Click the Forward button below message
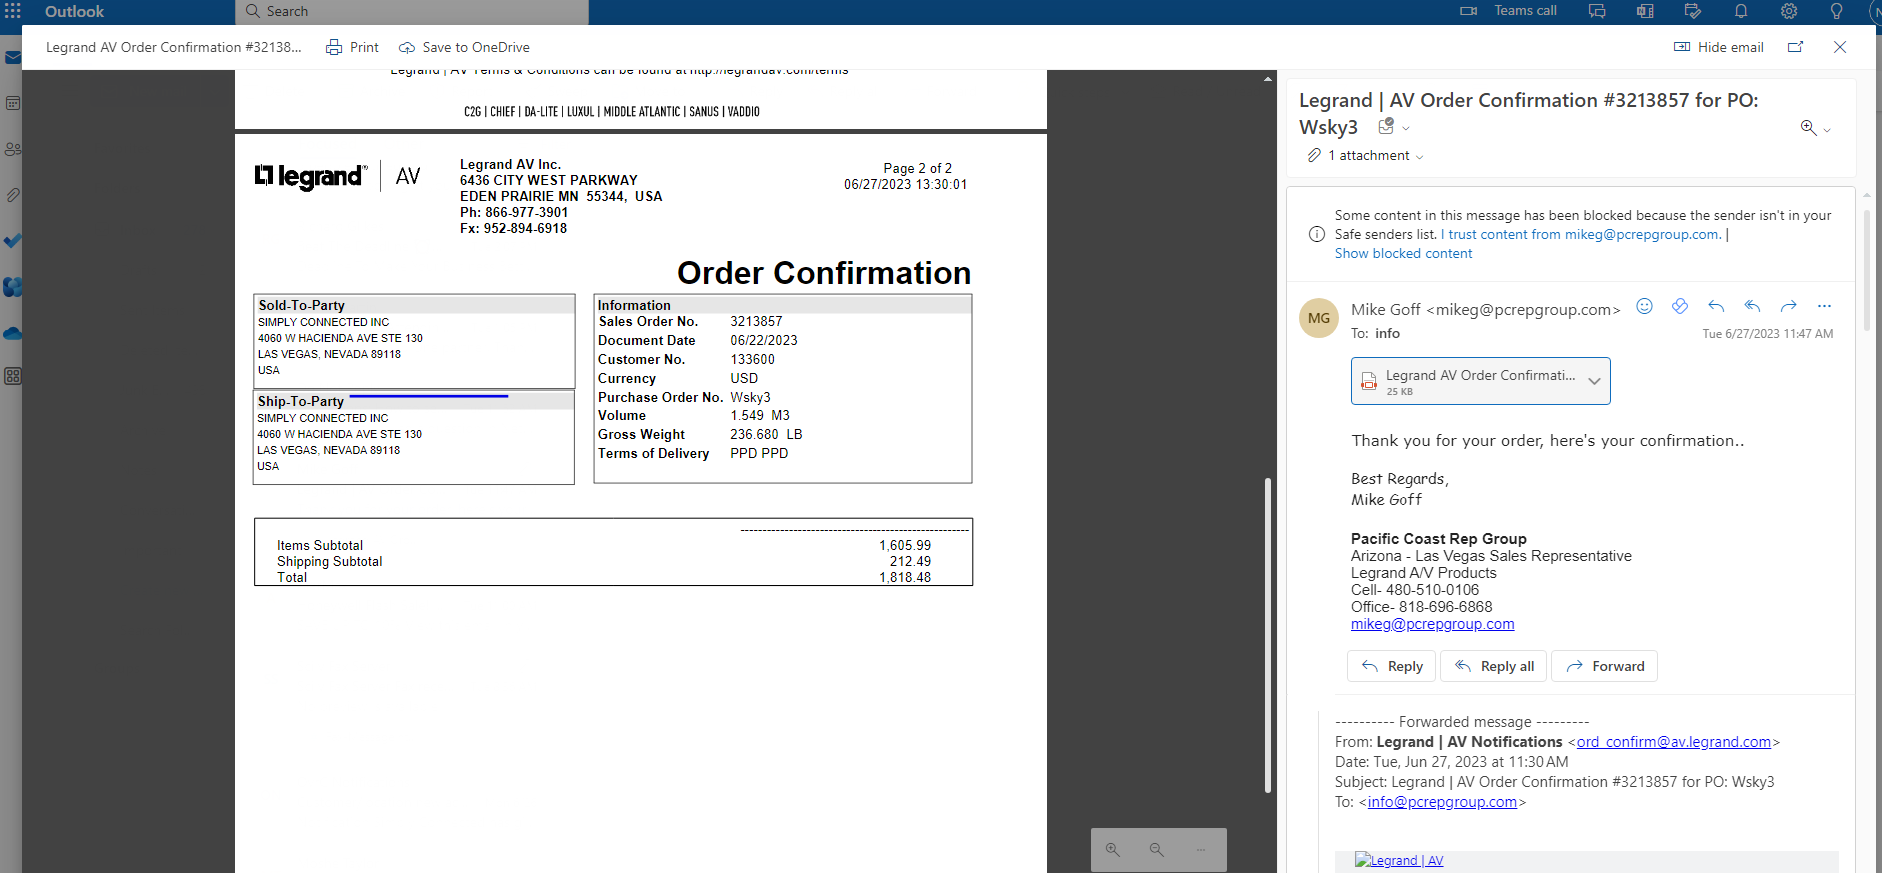This screenshot has width=1882, height=873. tap(1604, 666)
